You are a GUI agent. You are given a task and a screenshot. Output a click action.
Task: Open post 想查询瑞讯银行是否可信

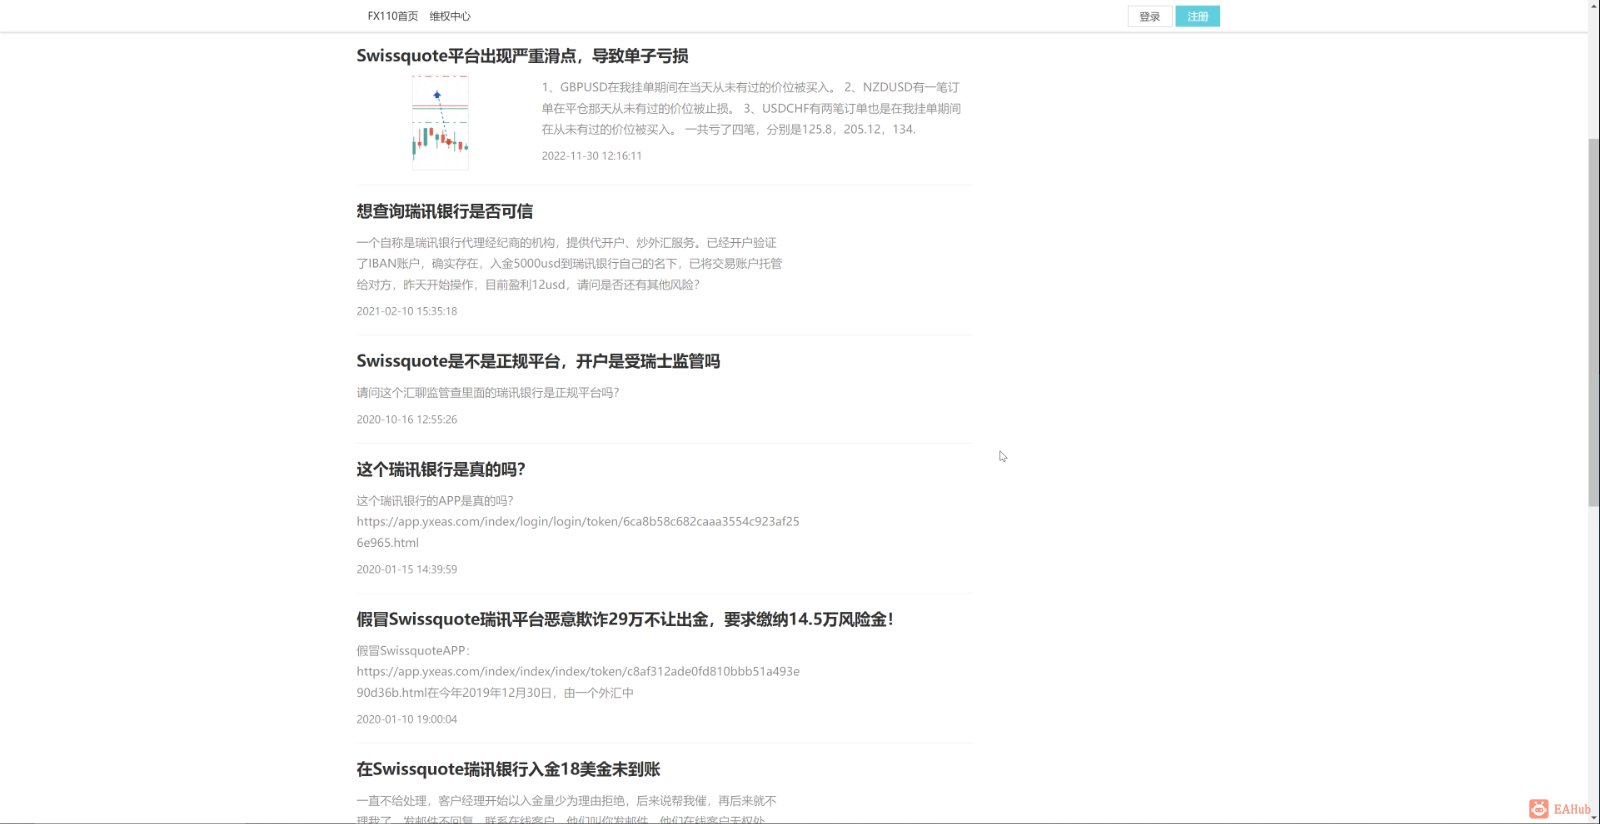point(445,211)
